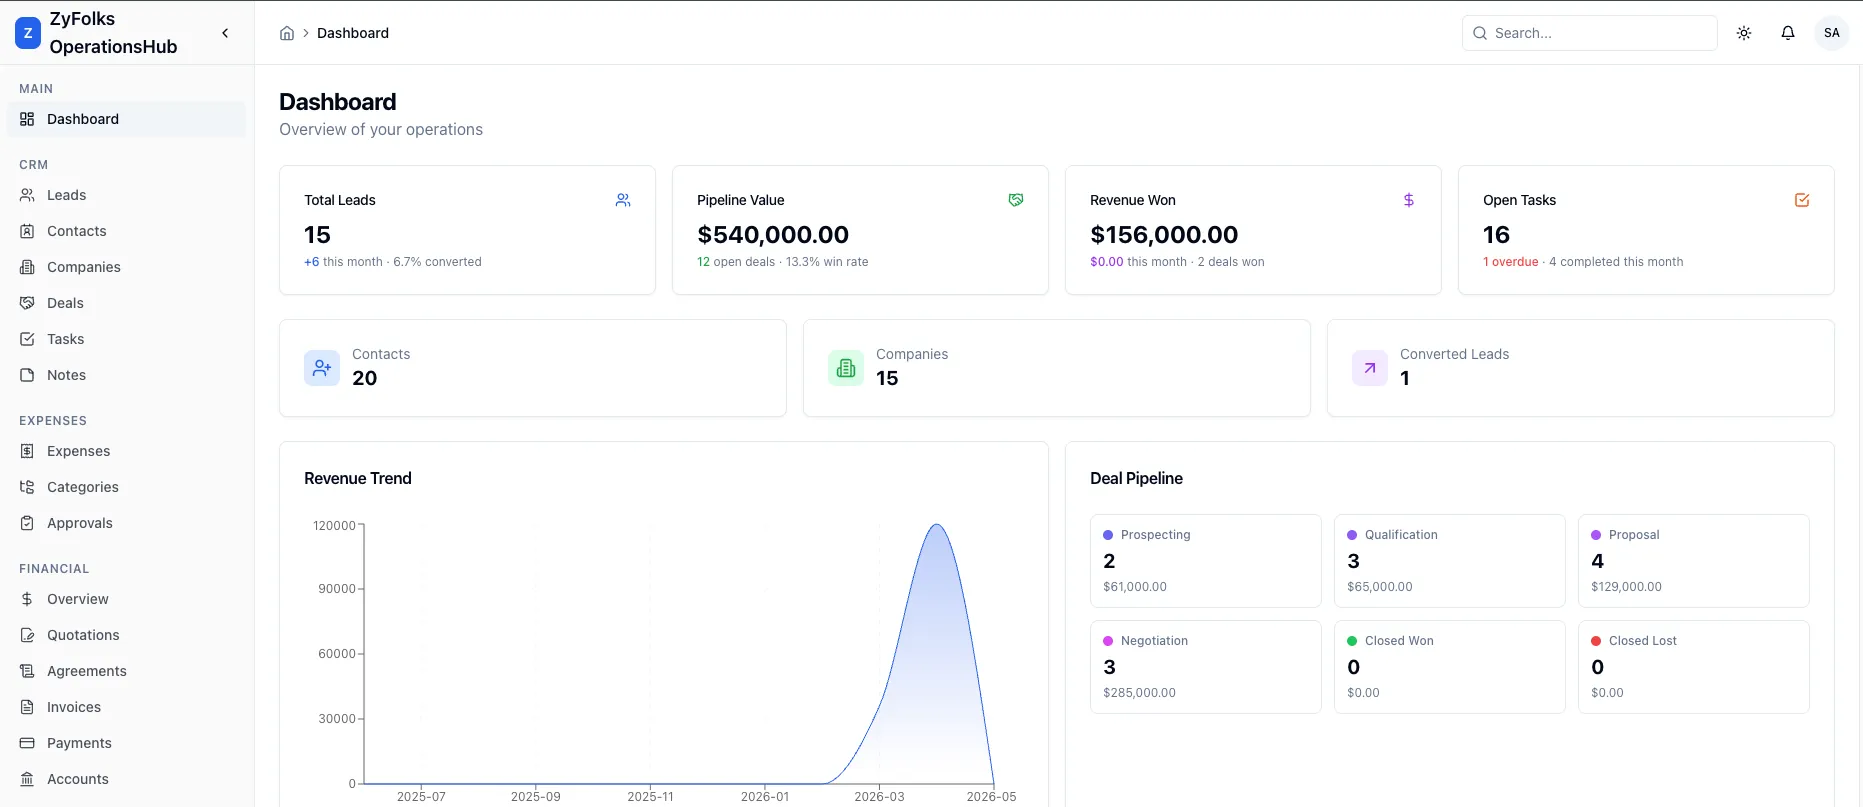1863x807 pixels.
Task: Click the Expenses sidebar icon
Action: coord(27,451)
